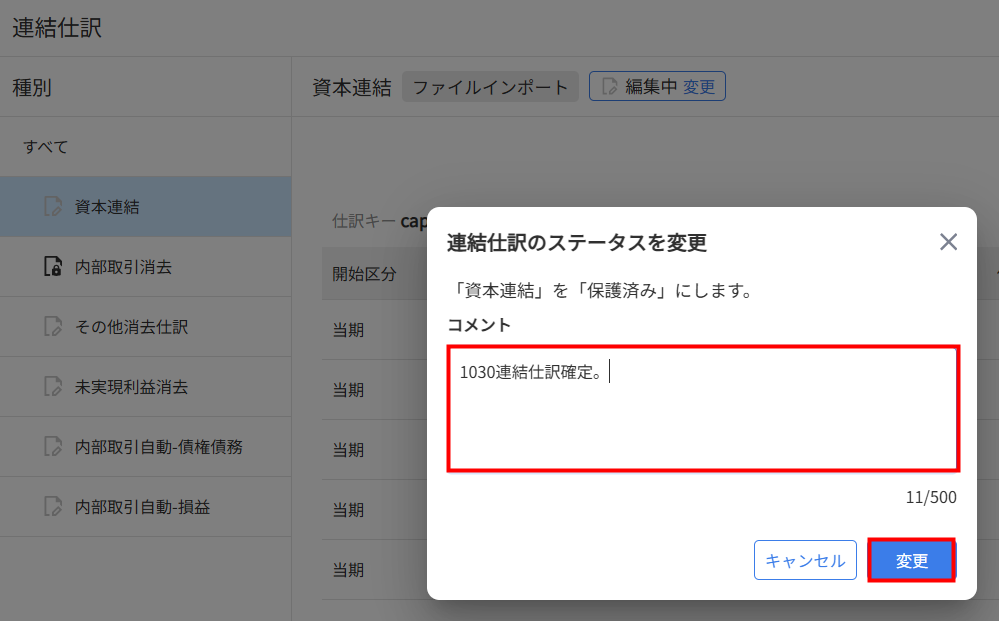Image resolution: width=999 pixels, height=621 pixels.
Task: Click the edit icon next to その他消去仕訳
Action: 53,327
